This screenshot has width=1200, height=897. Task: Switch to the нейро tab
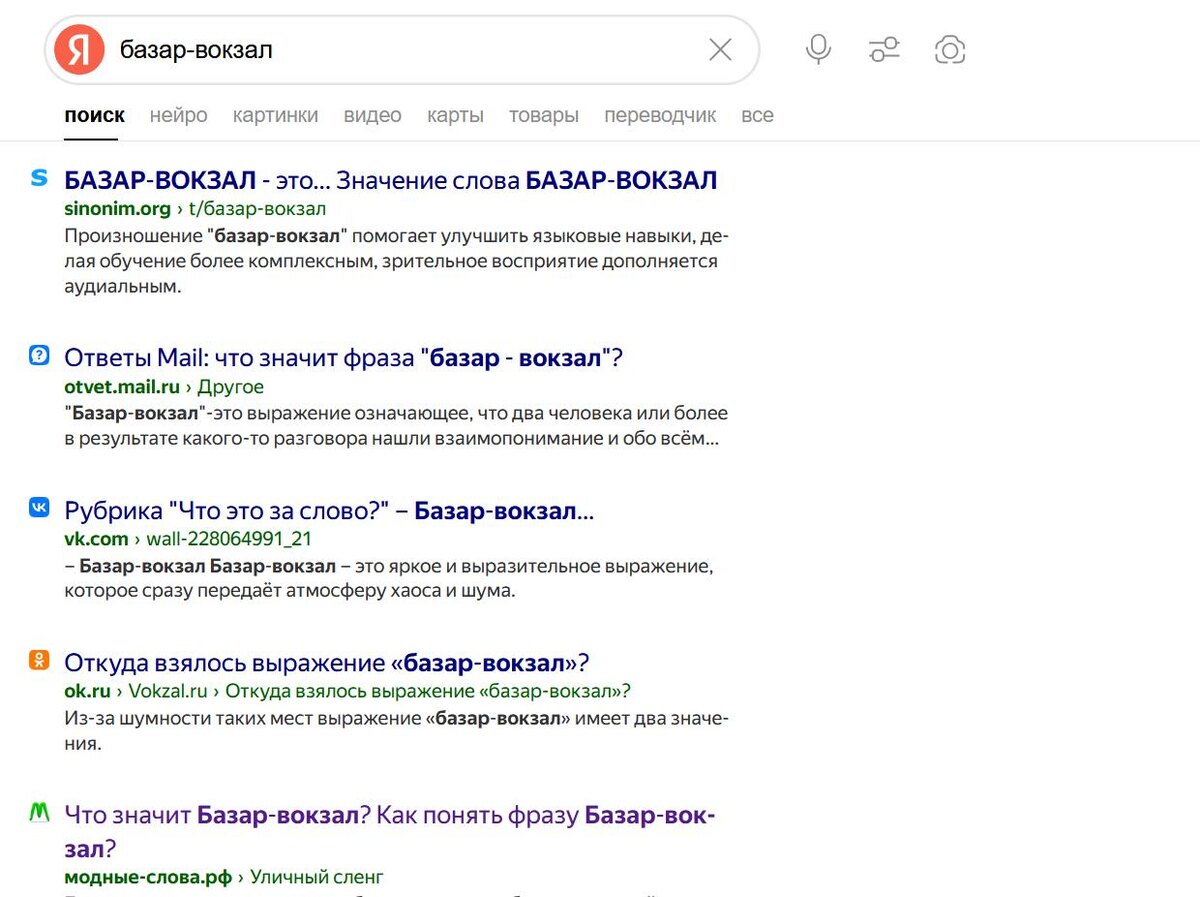click(179, 115)
